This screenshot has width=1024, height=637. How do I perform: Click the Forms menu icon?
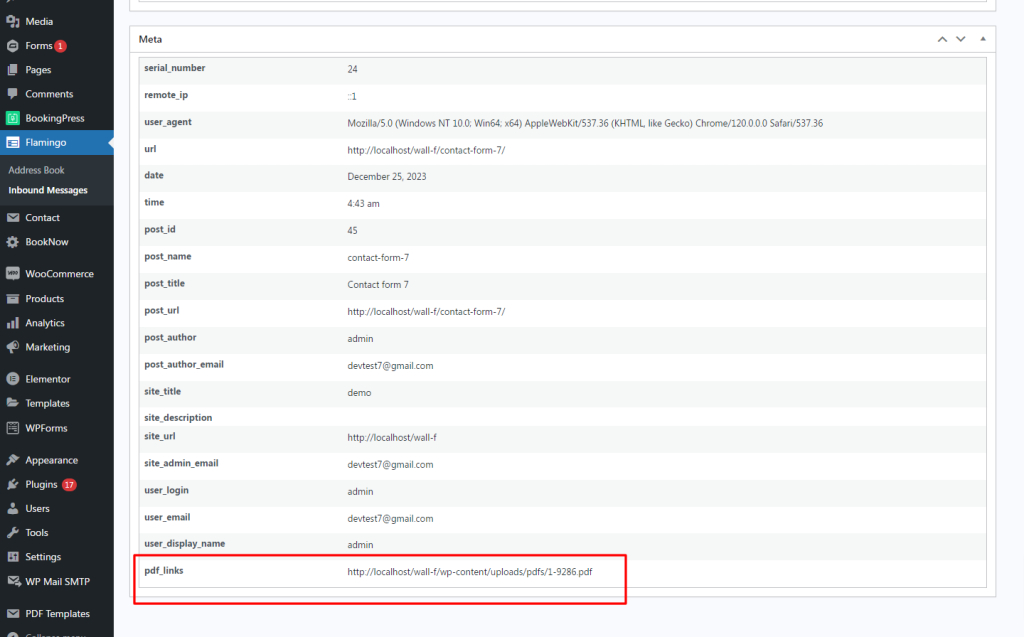pyautogui.click(x=12, y=46)
